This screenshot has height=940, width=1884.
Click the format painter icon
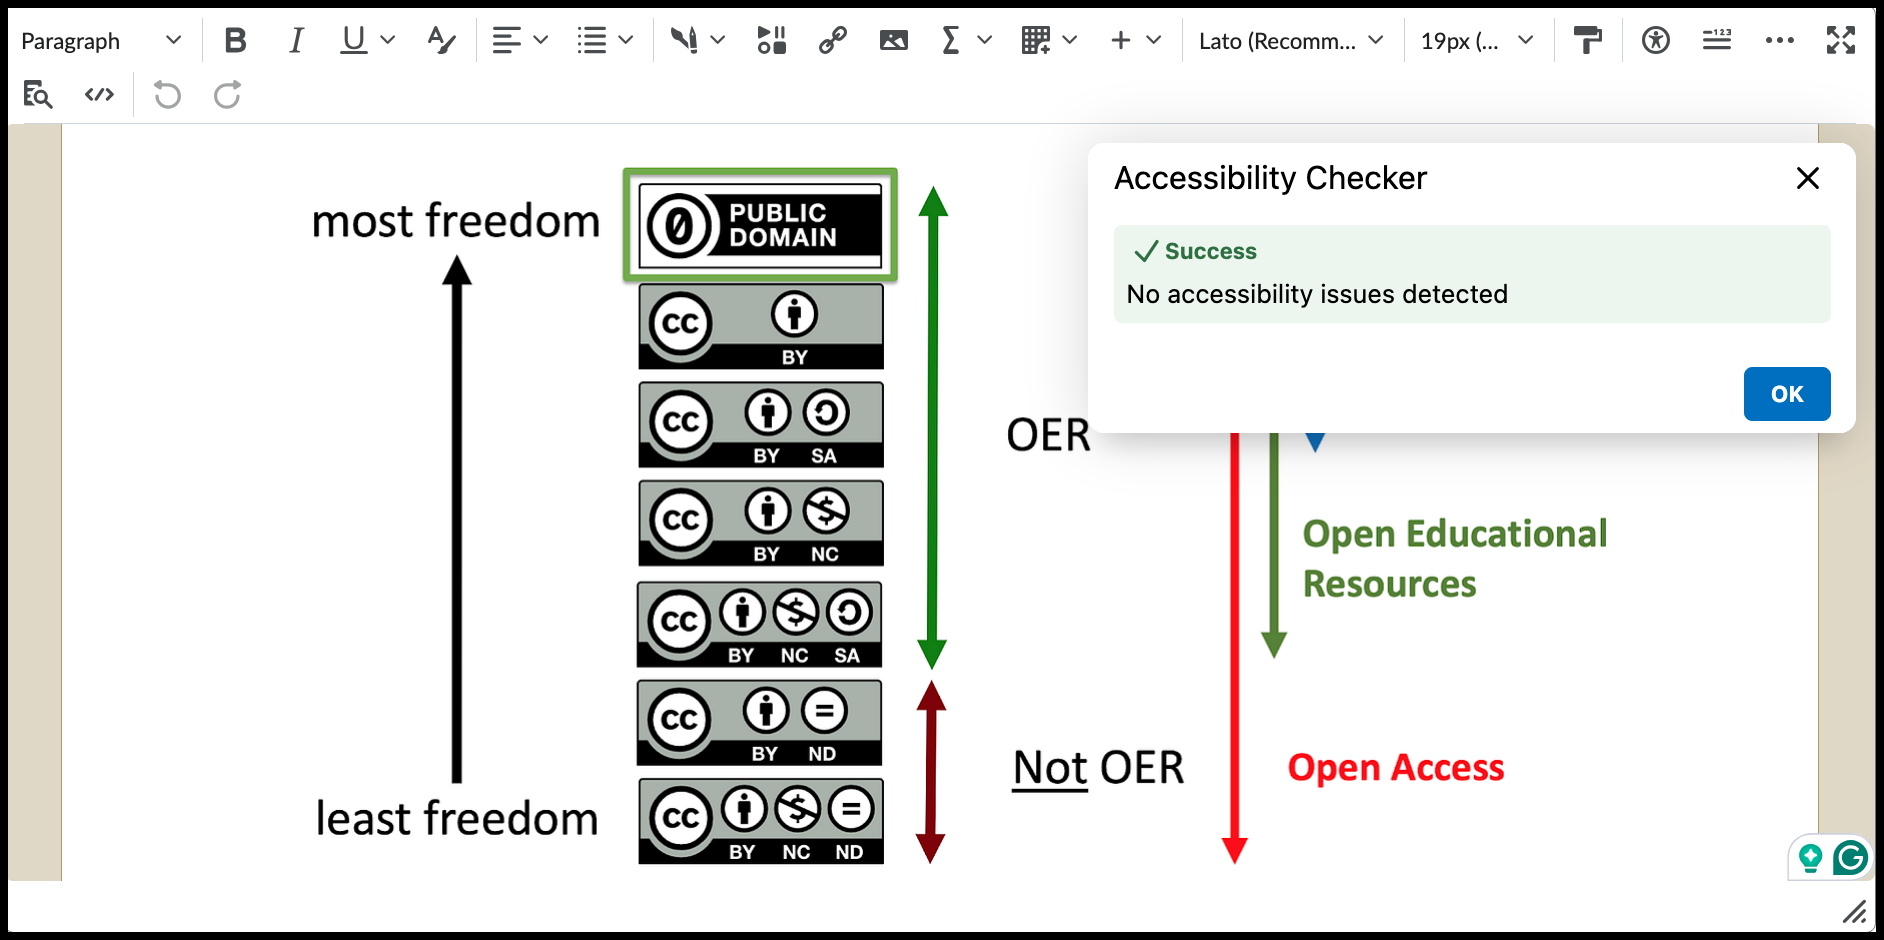(x=1587, y=41)
